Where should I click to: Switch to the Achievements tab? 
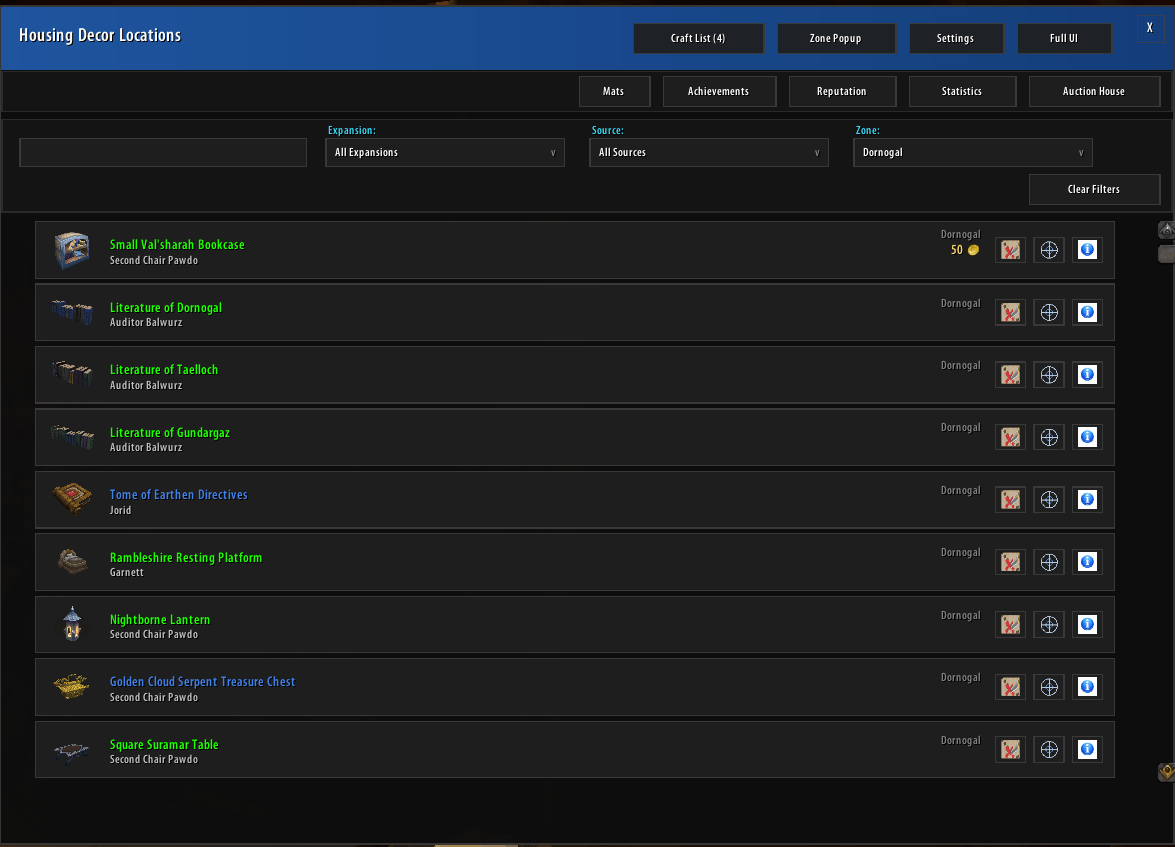point(719,91)
